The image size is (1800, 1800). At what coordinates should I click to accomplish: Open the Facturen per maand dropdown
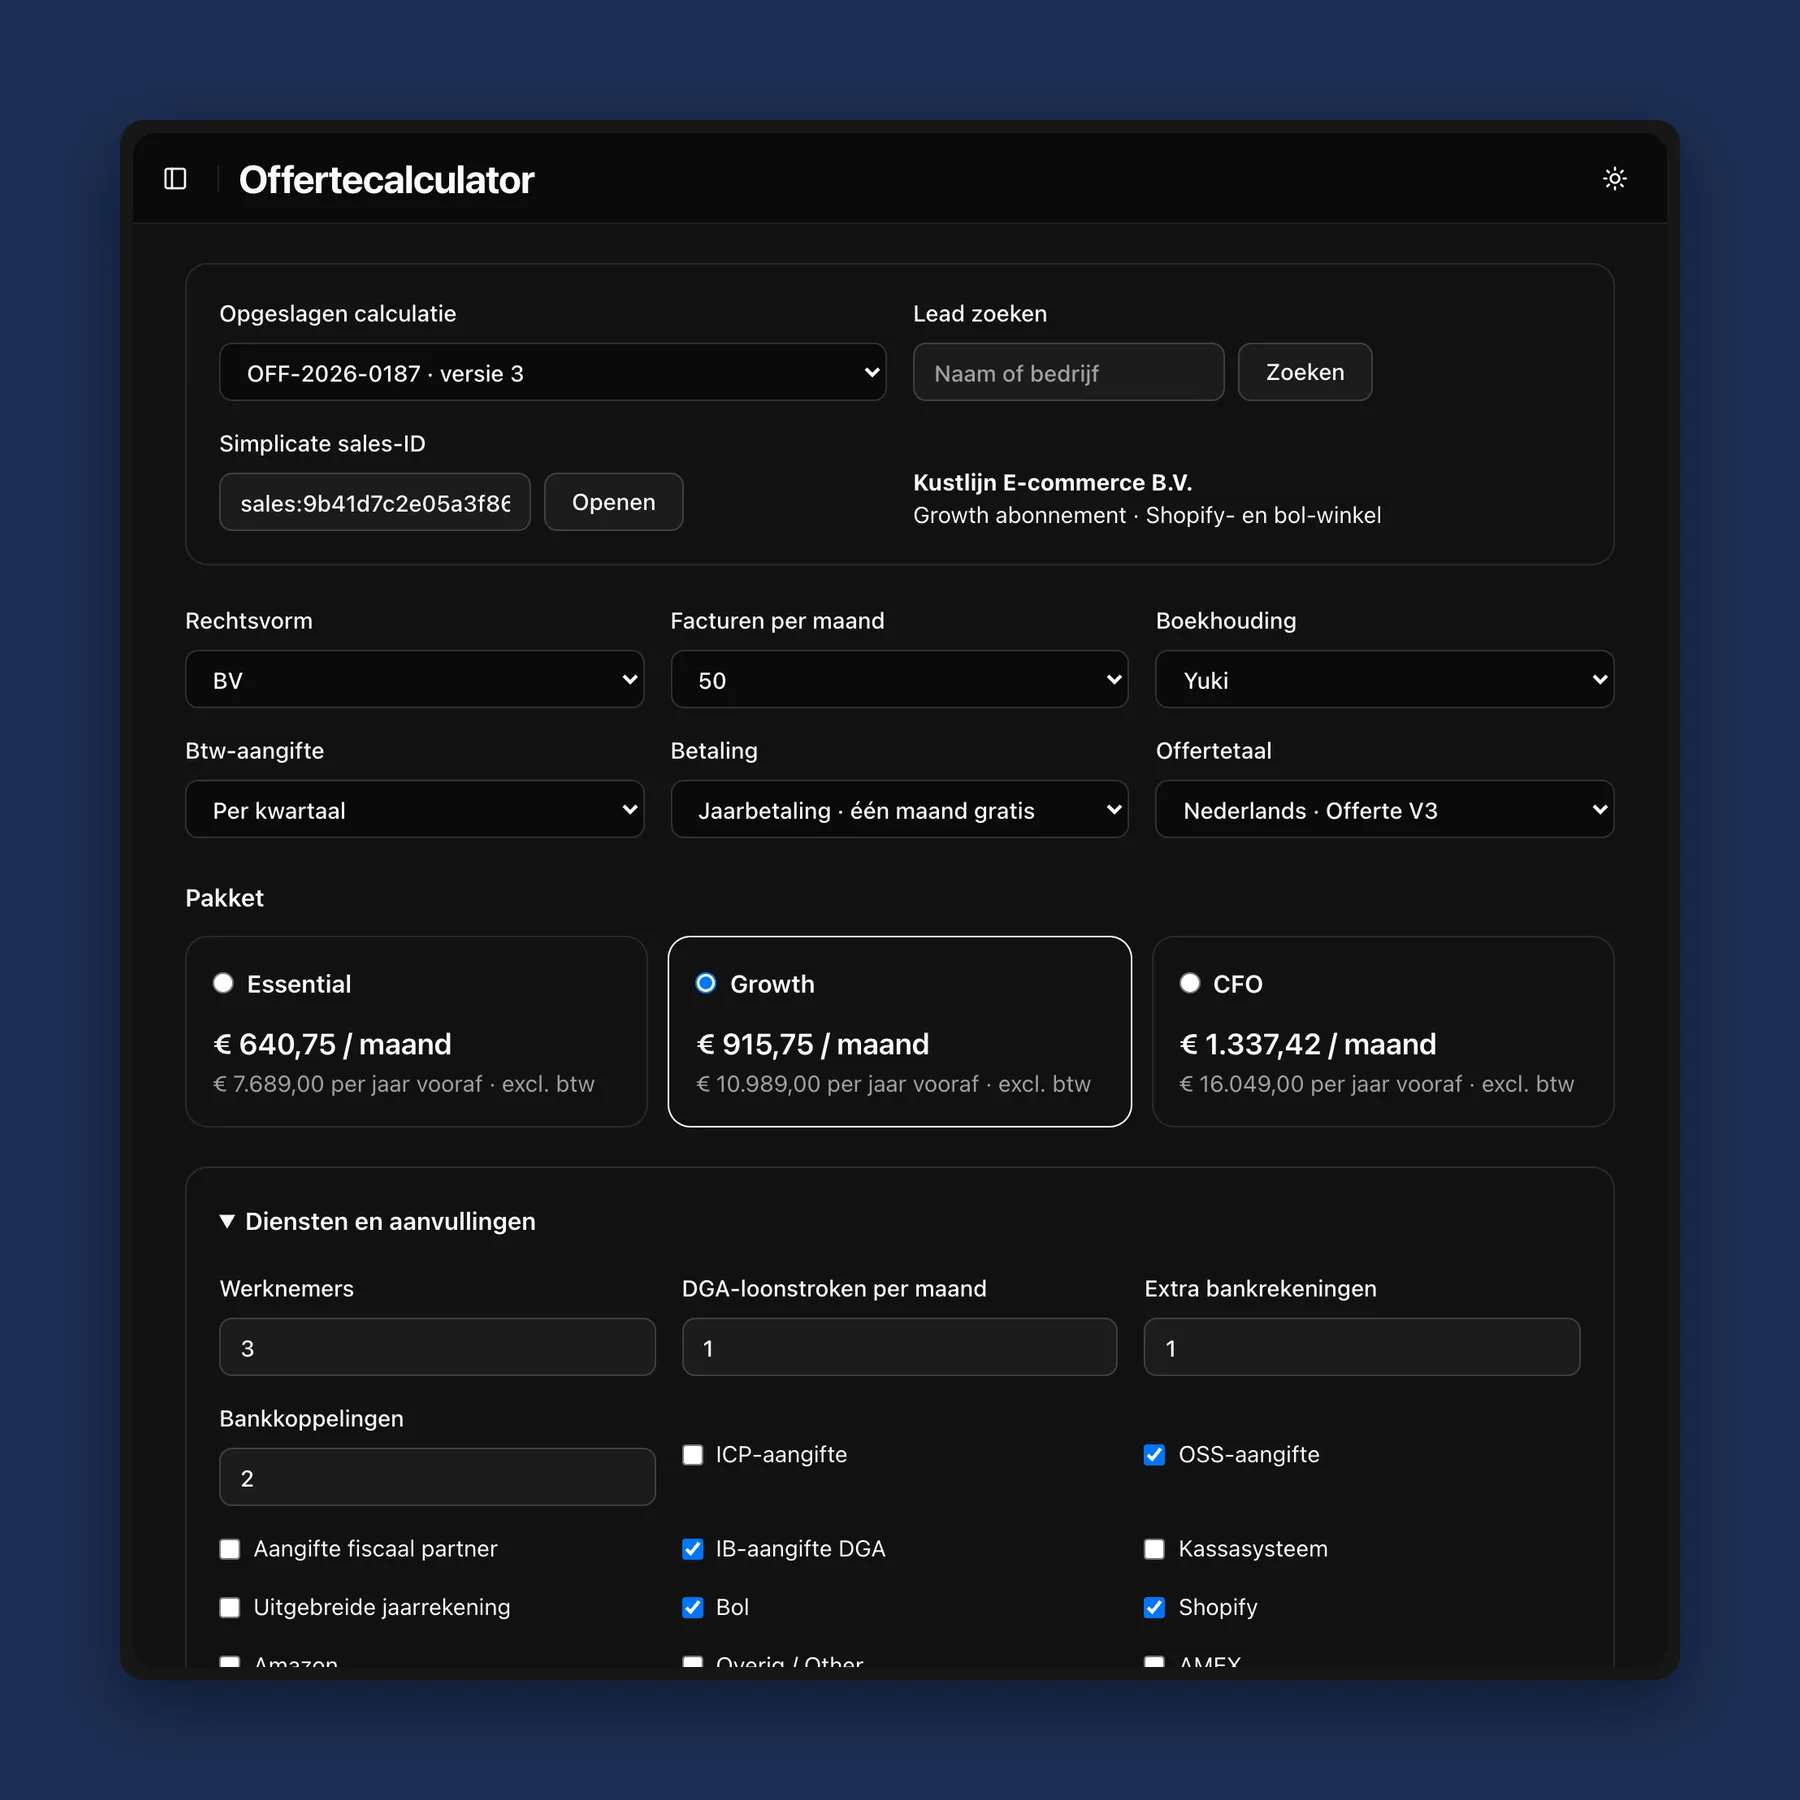coord(899,680)
